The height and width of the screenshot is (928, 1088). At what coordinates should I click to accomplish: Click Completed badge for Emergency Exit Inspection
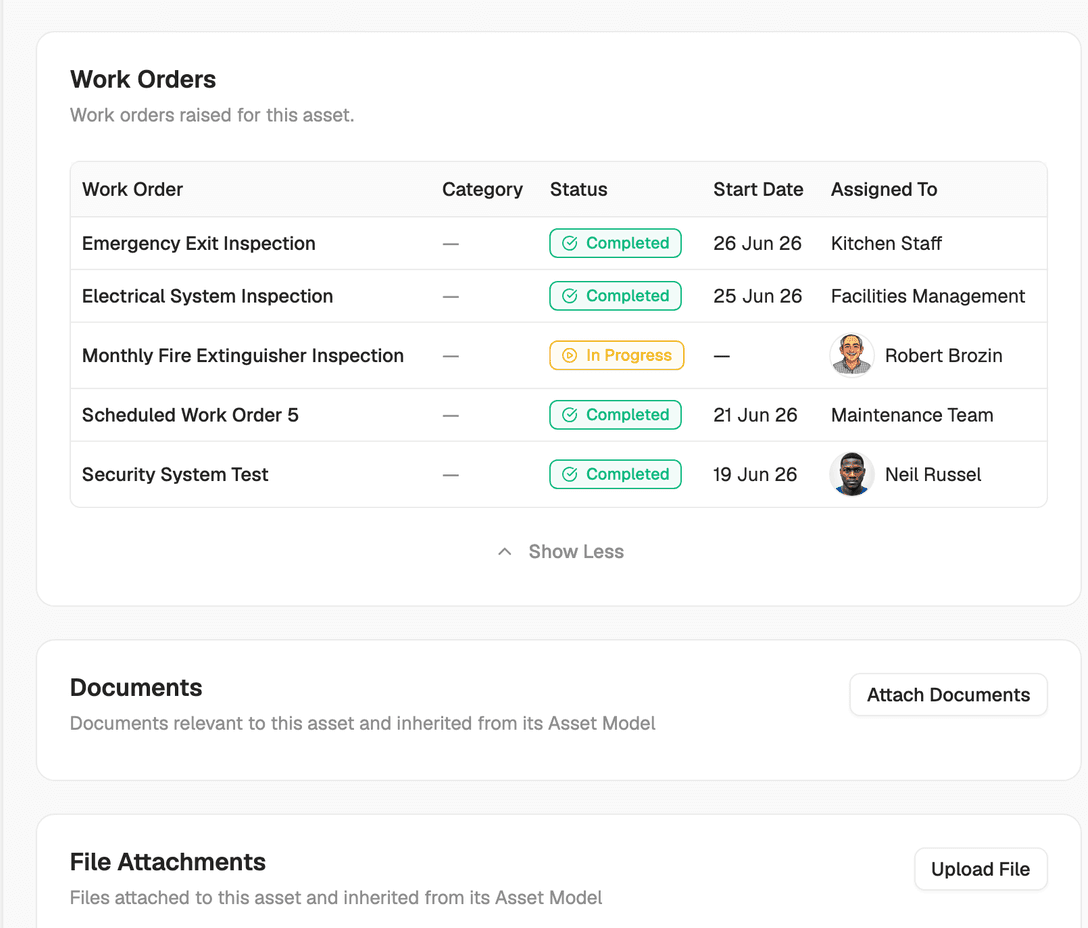click(x=615, y=244)
